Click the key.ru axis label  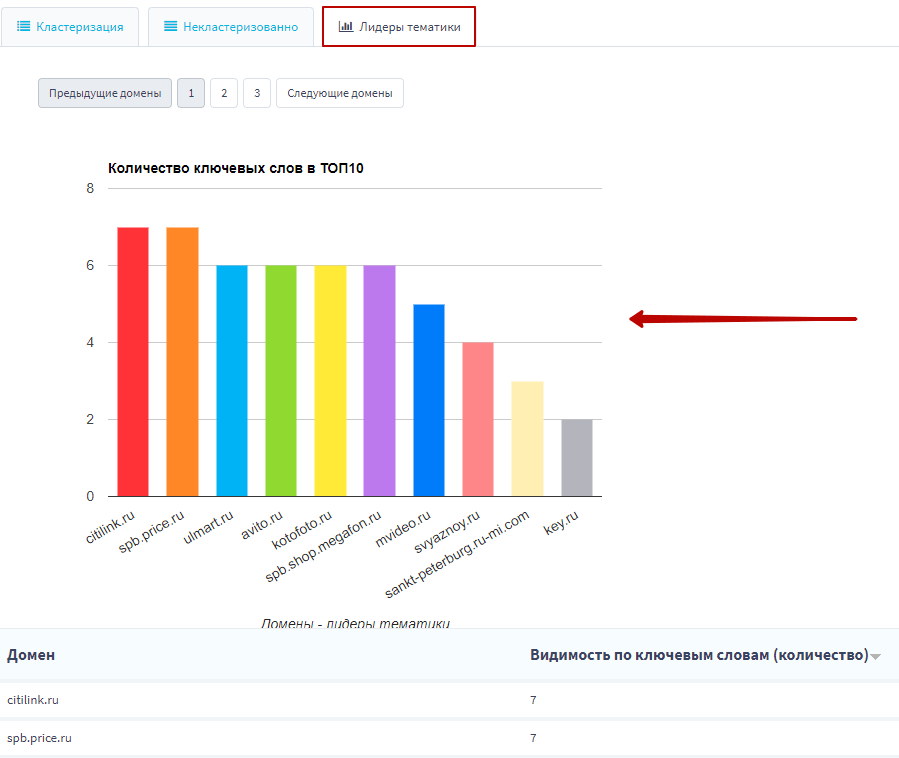(x=561, y=522)
